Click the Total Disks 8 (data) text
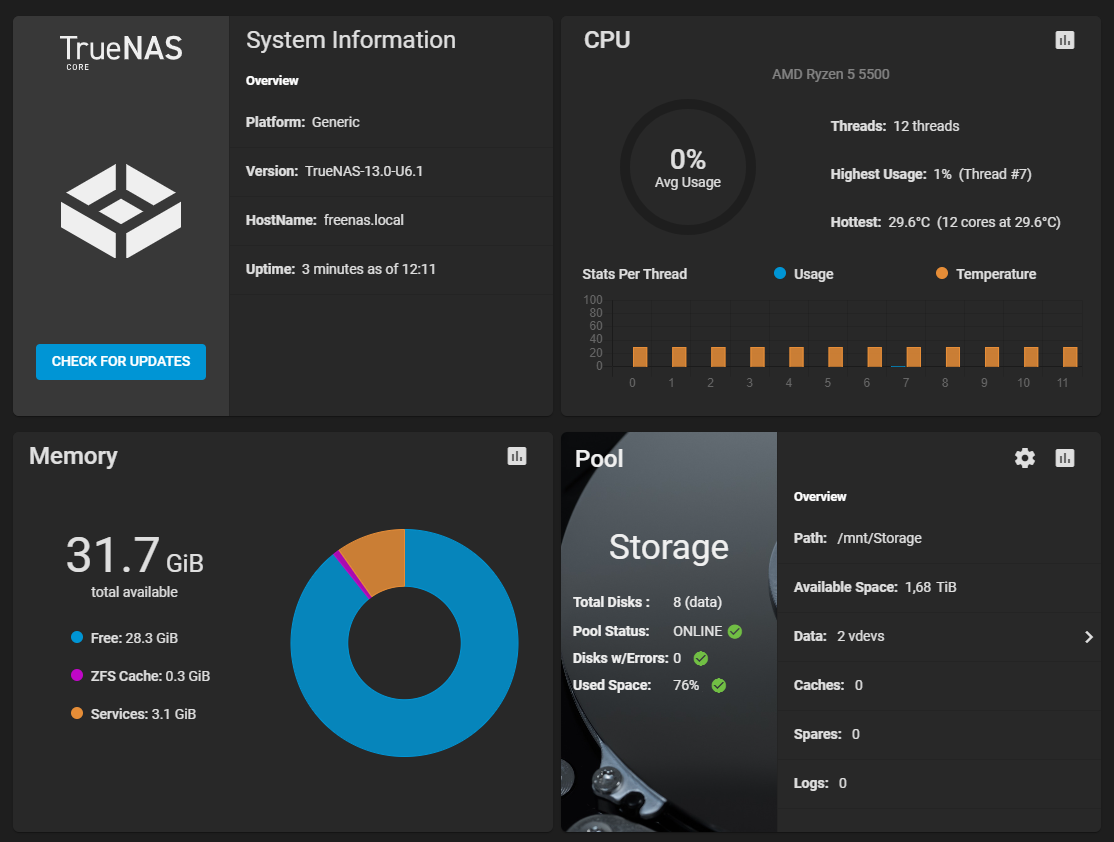 pos(647,602)
